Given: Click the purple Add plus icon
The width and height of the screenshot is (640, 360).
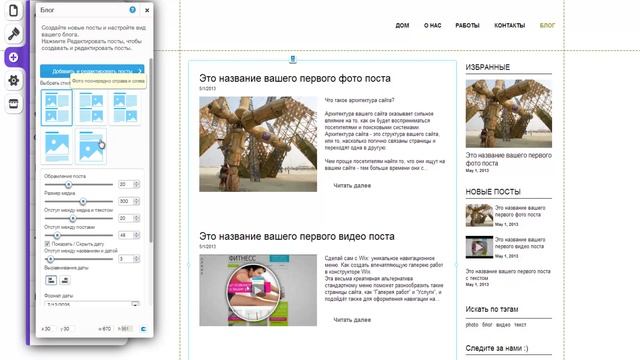Looking at the screenshot, I should coord(13,57).
